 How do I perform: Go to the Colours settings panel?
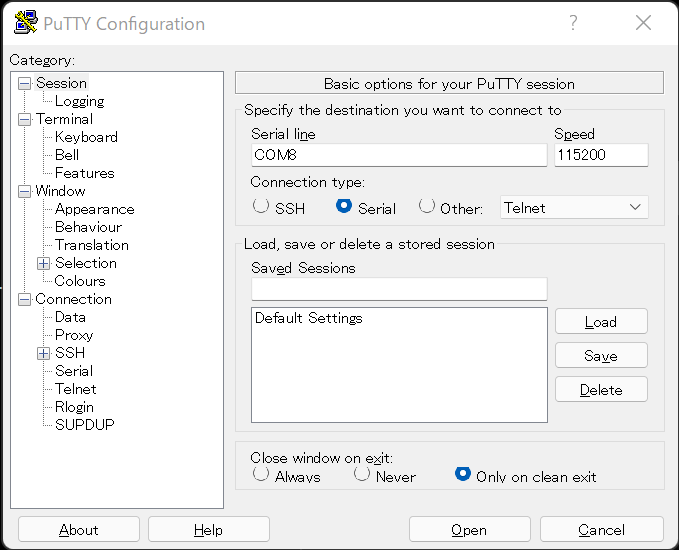coord(80,281)
